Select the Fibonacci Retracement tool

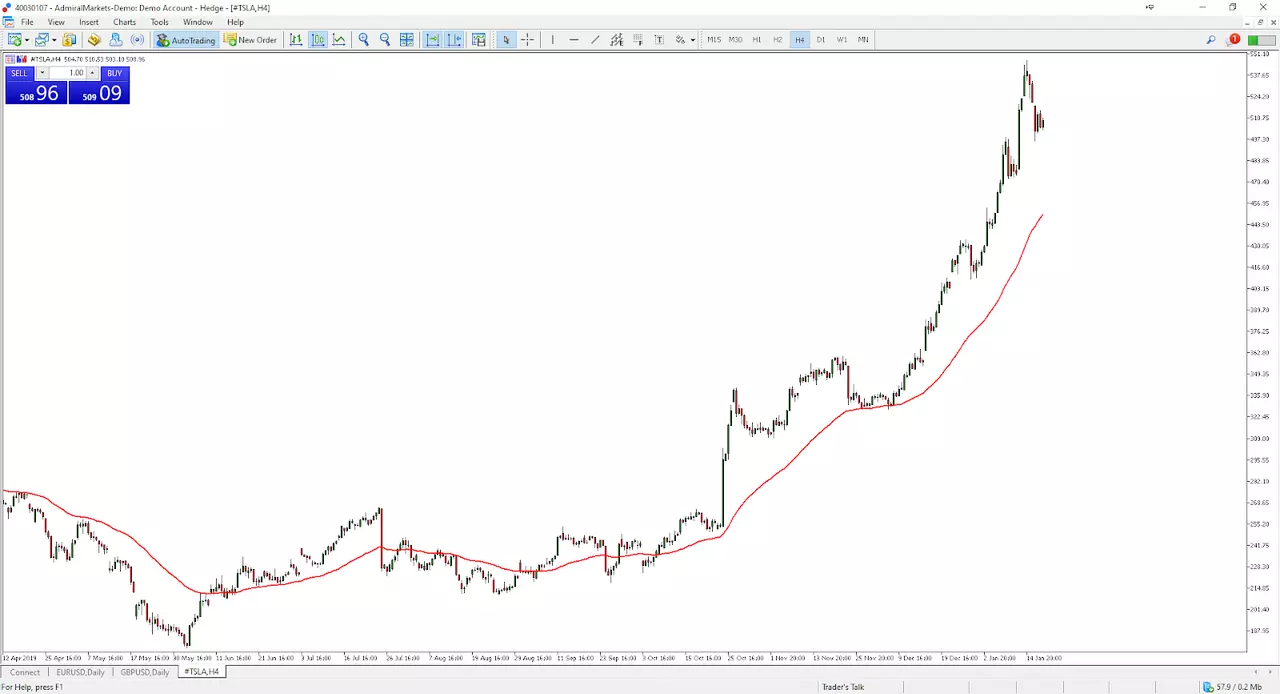[638, 40]
